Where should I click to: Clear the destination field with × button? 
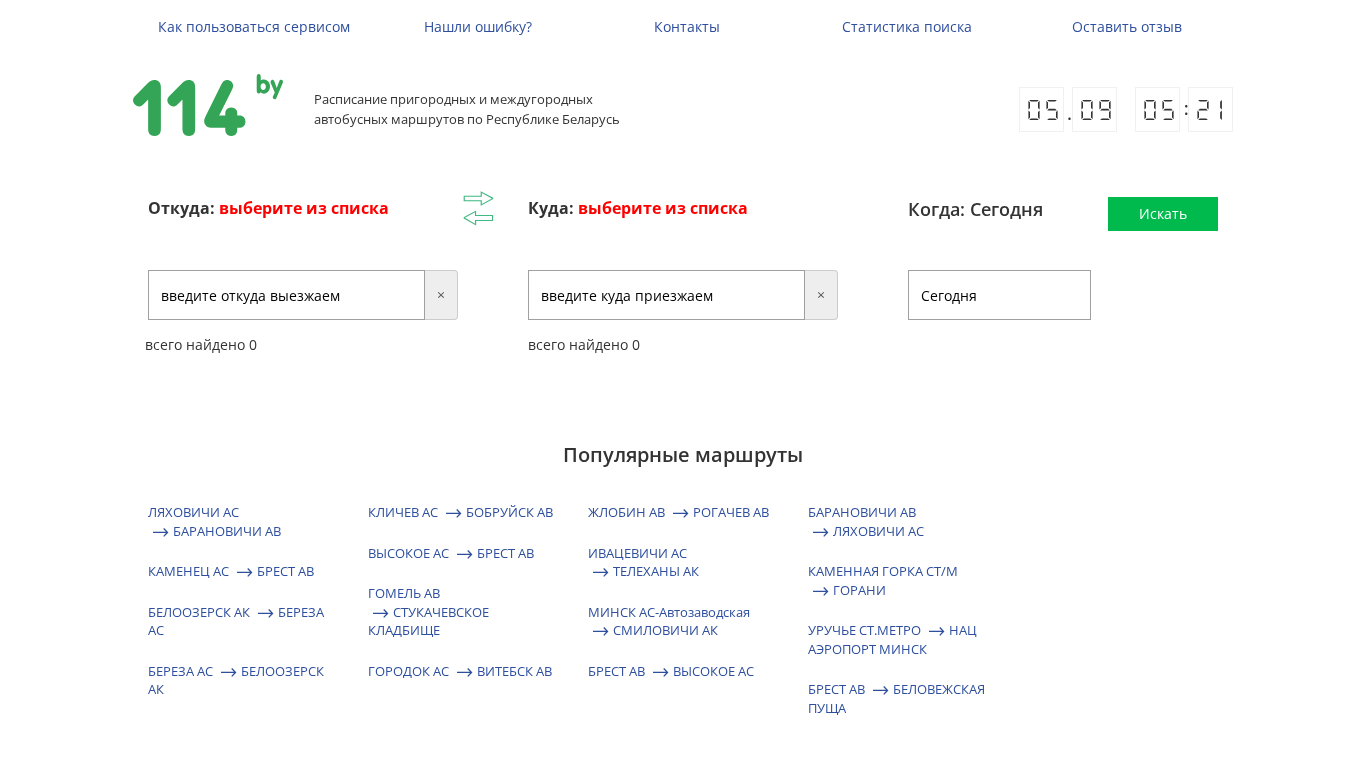821,295
